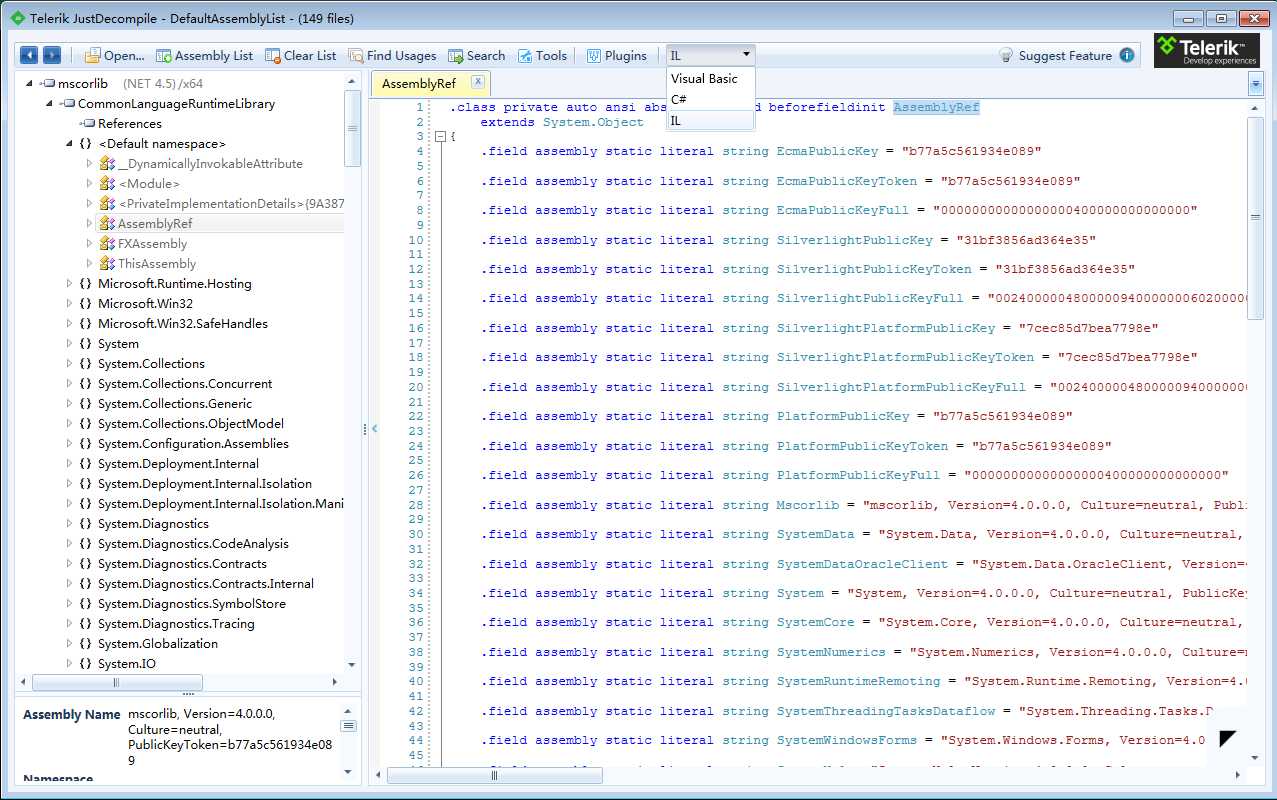Collapse the CommonLanguageRuntimeLibrary node
The width and height of the screenshot is (1277, 800).
click(48, 103)
